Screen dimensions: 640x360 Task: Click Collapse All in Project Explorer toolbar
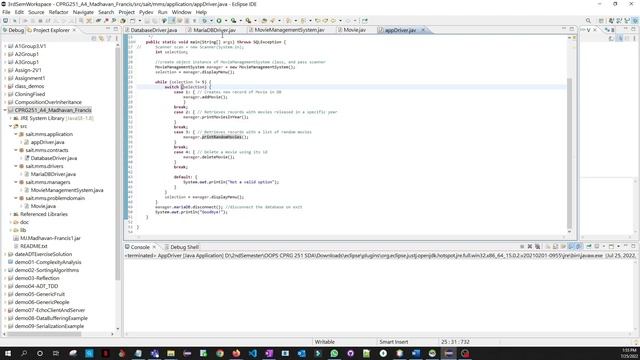tap(94, 38)
